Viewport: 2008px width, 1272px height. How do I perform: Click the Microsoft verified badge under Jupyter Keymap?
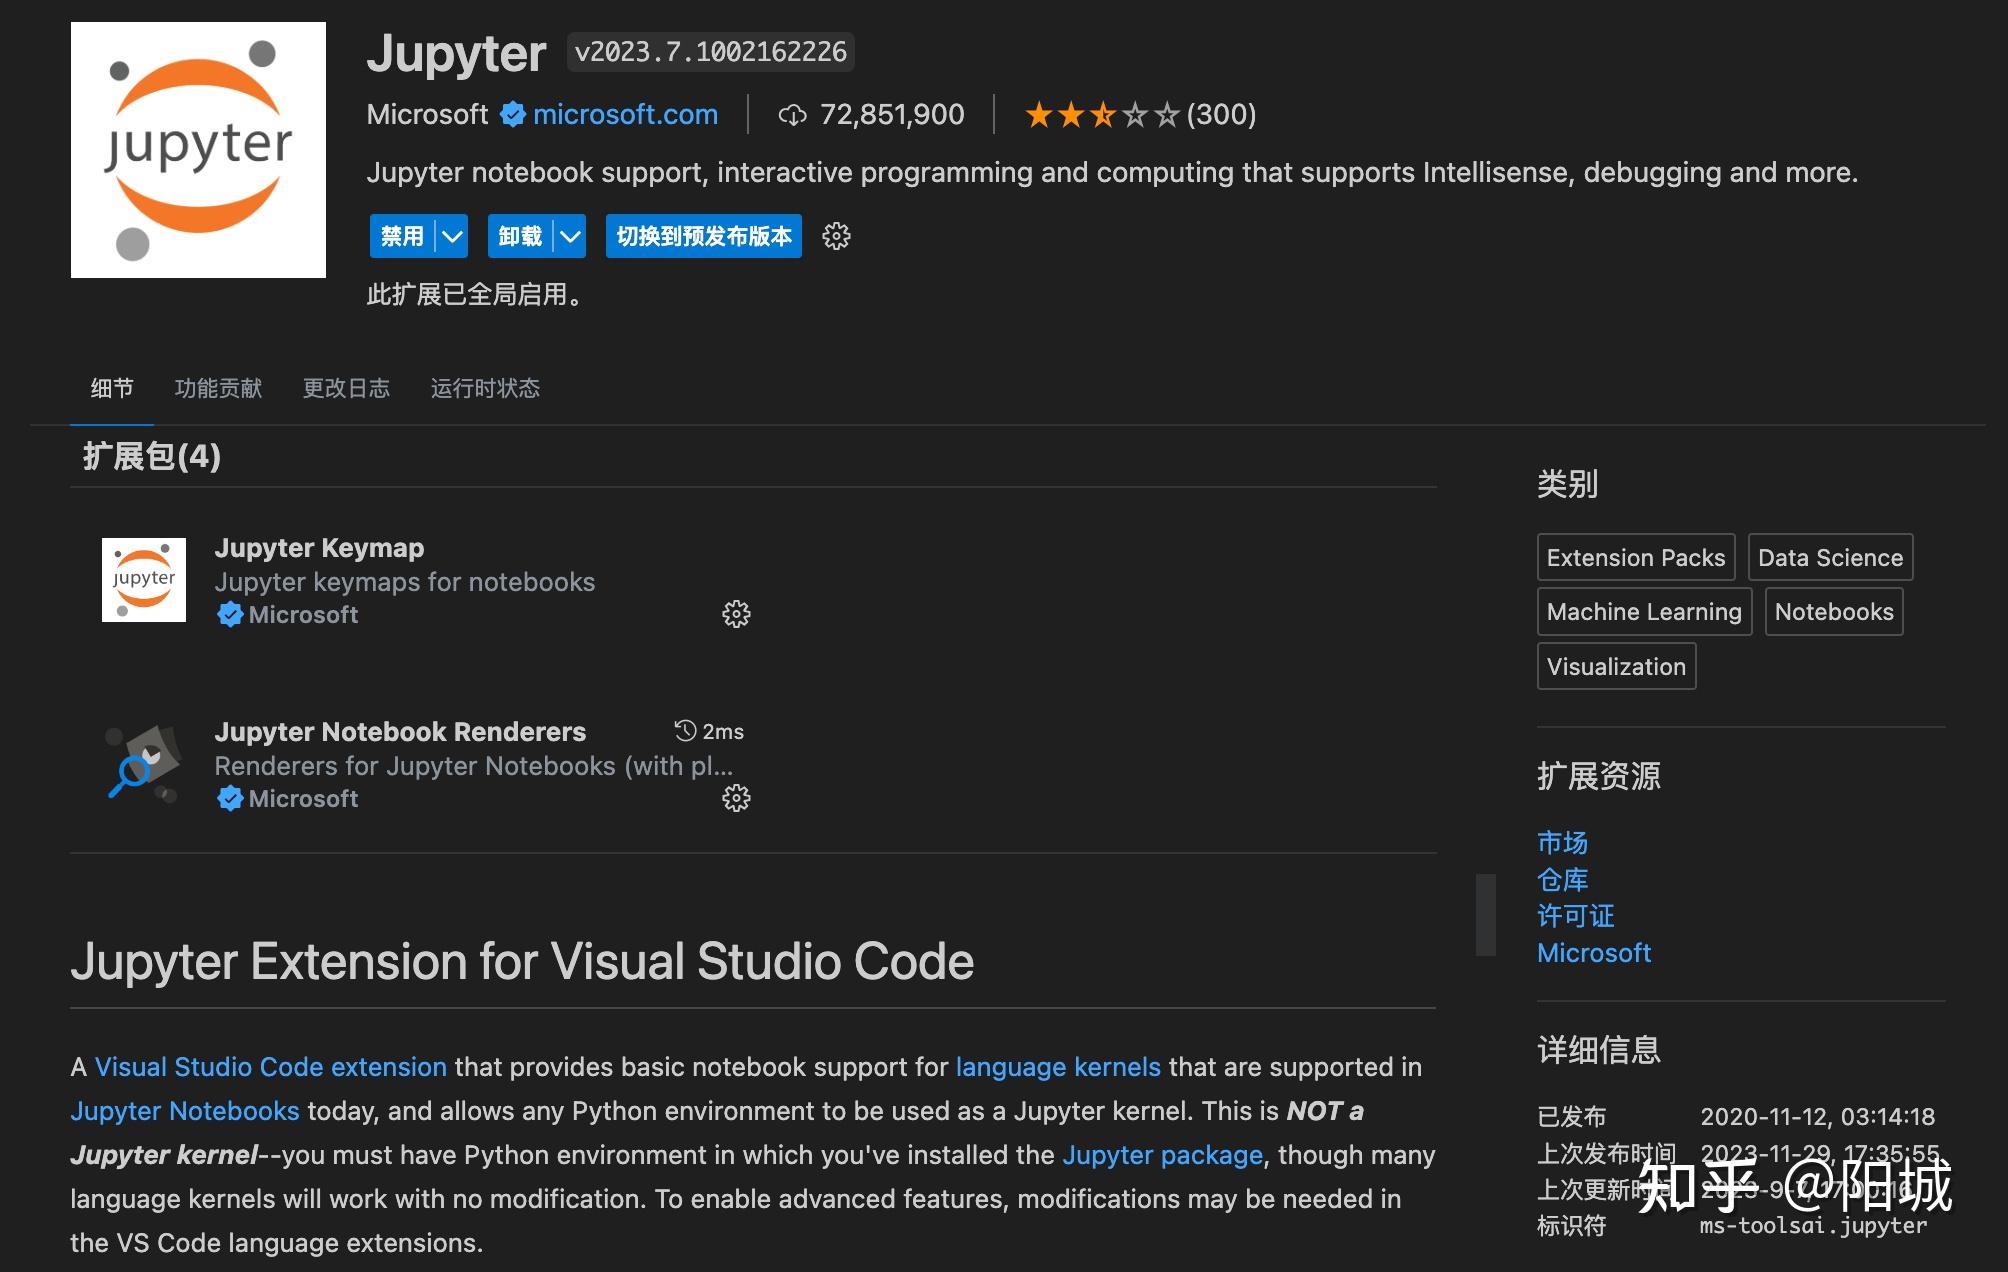231,614
